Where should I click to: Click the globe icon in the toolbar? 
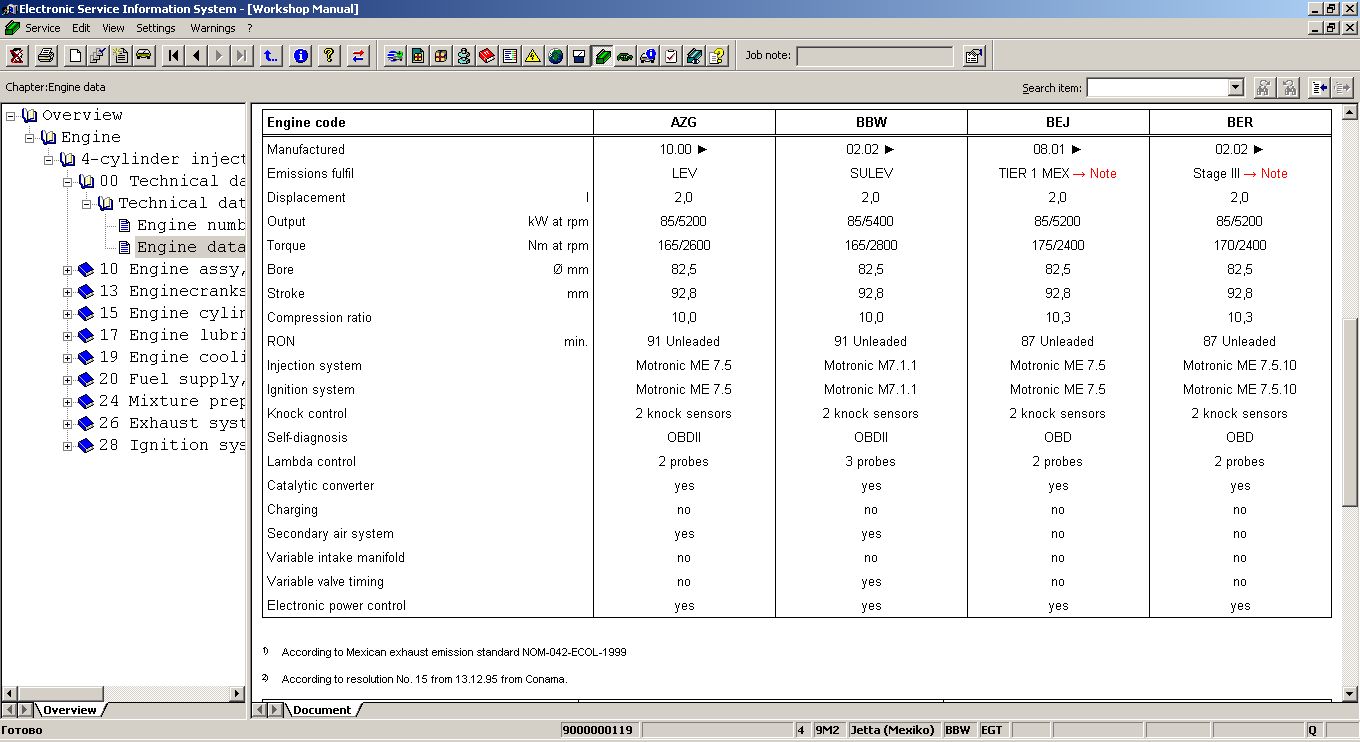(556, 56)
